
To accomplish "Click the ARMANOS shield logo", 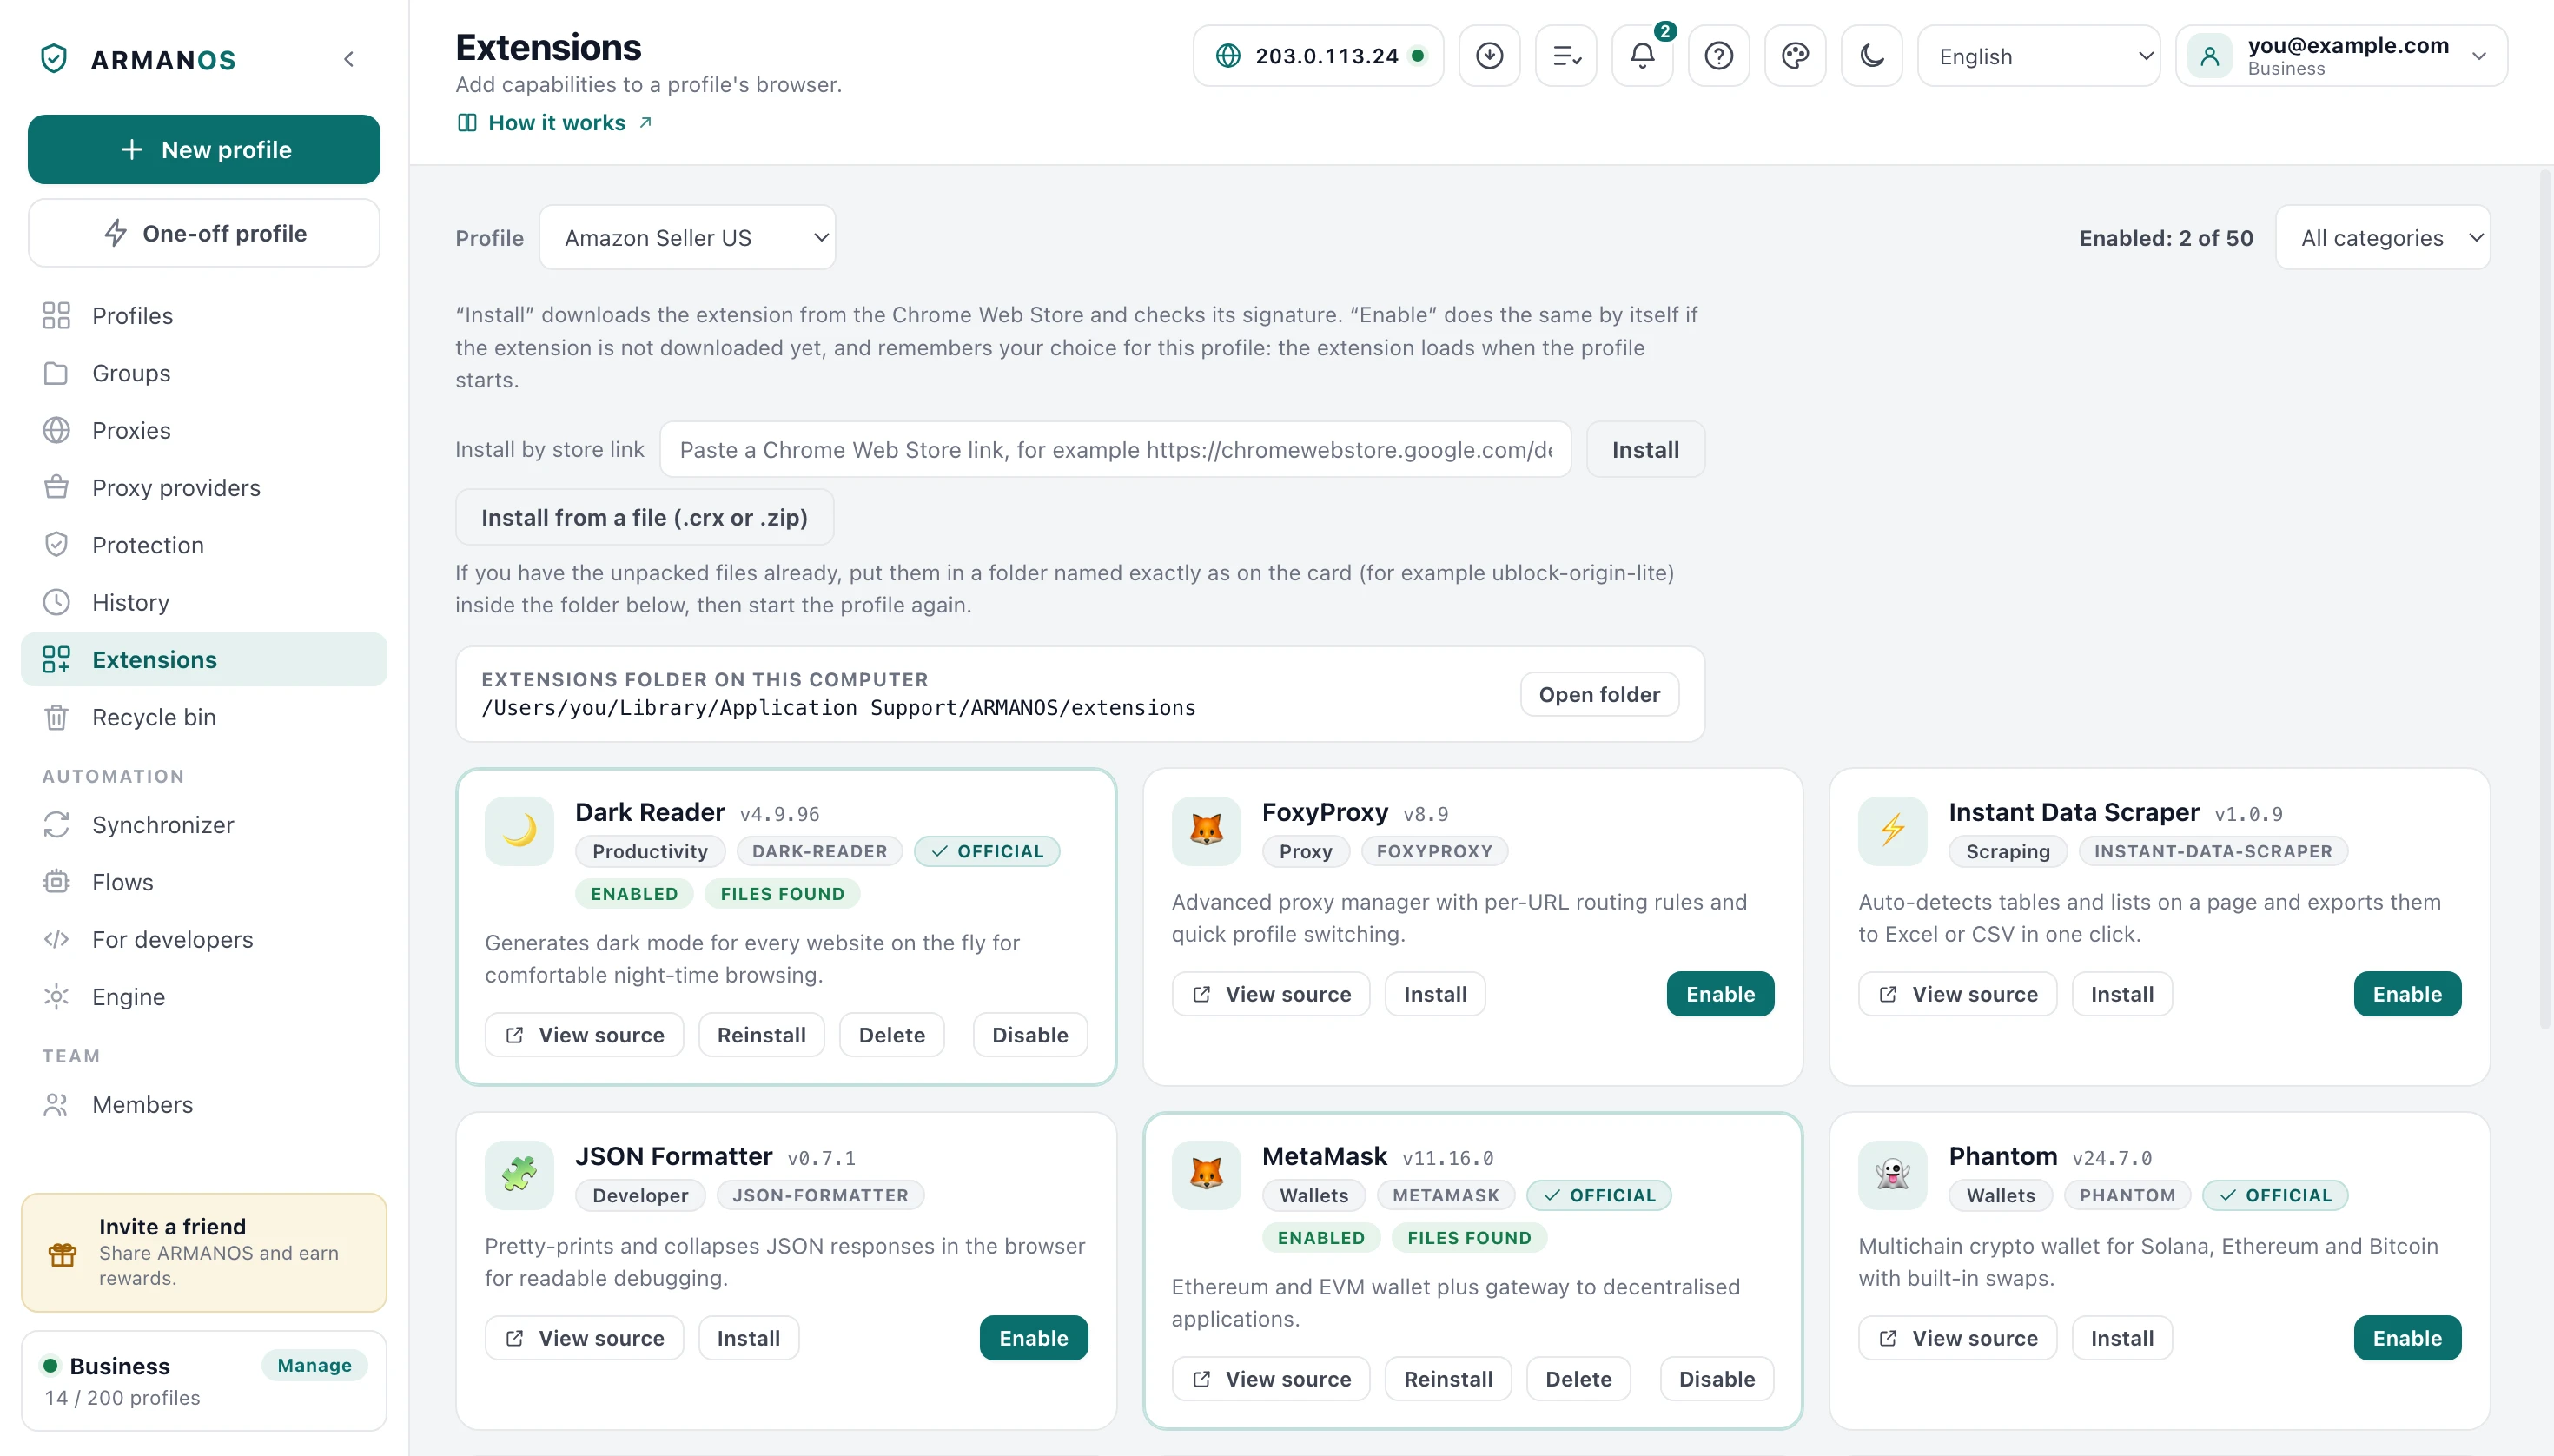I will 54,59.
